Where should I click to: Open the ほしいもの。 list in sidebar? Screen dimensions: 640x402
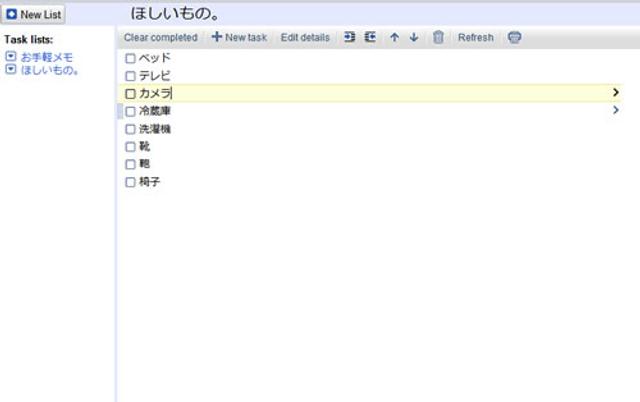pyautogui.click(x=49, y=70)
